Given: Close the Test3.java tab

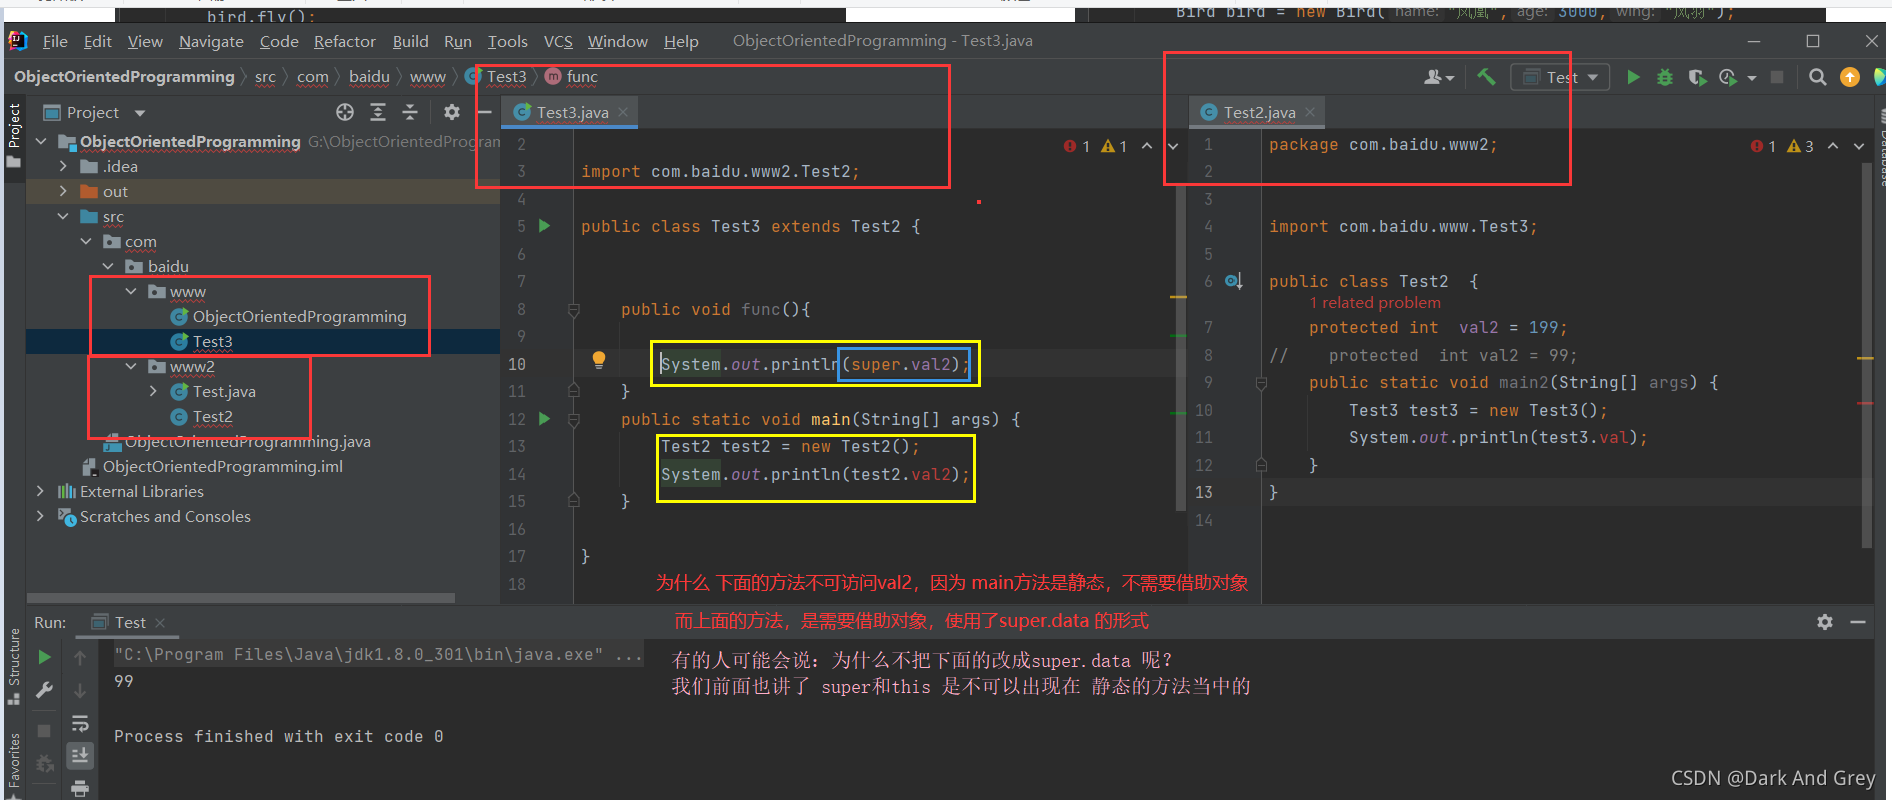Looking at the screenshot, I should click(x=623, y=112).
